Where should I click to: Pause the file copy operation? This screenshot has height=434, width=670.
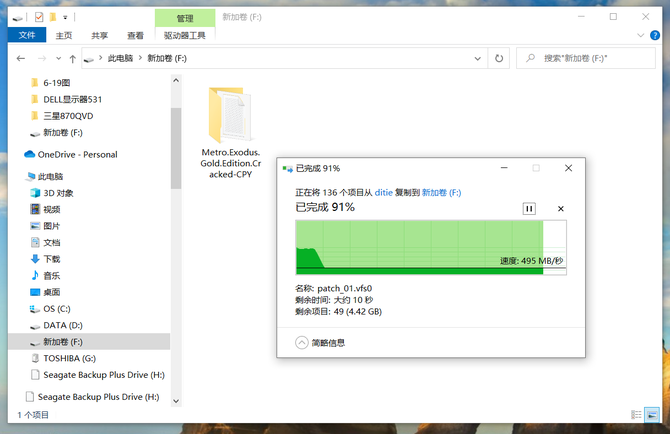click(529, 208)
